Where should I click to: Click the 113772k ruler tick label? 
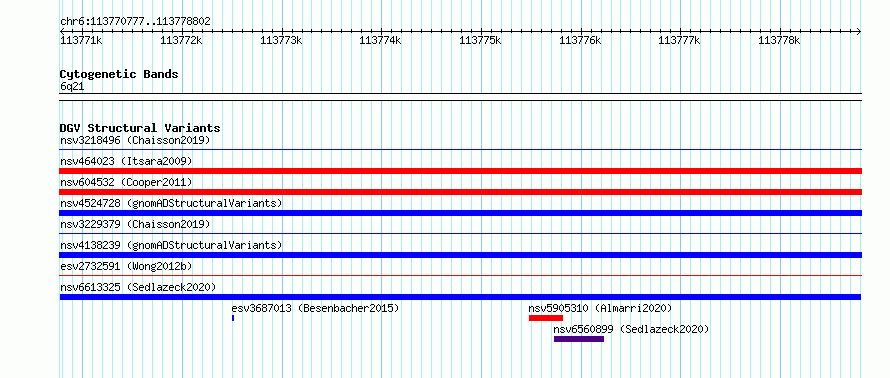(181, 40)
